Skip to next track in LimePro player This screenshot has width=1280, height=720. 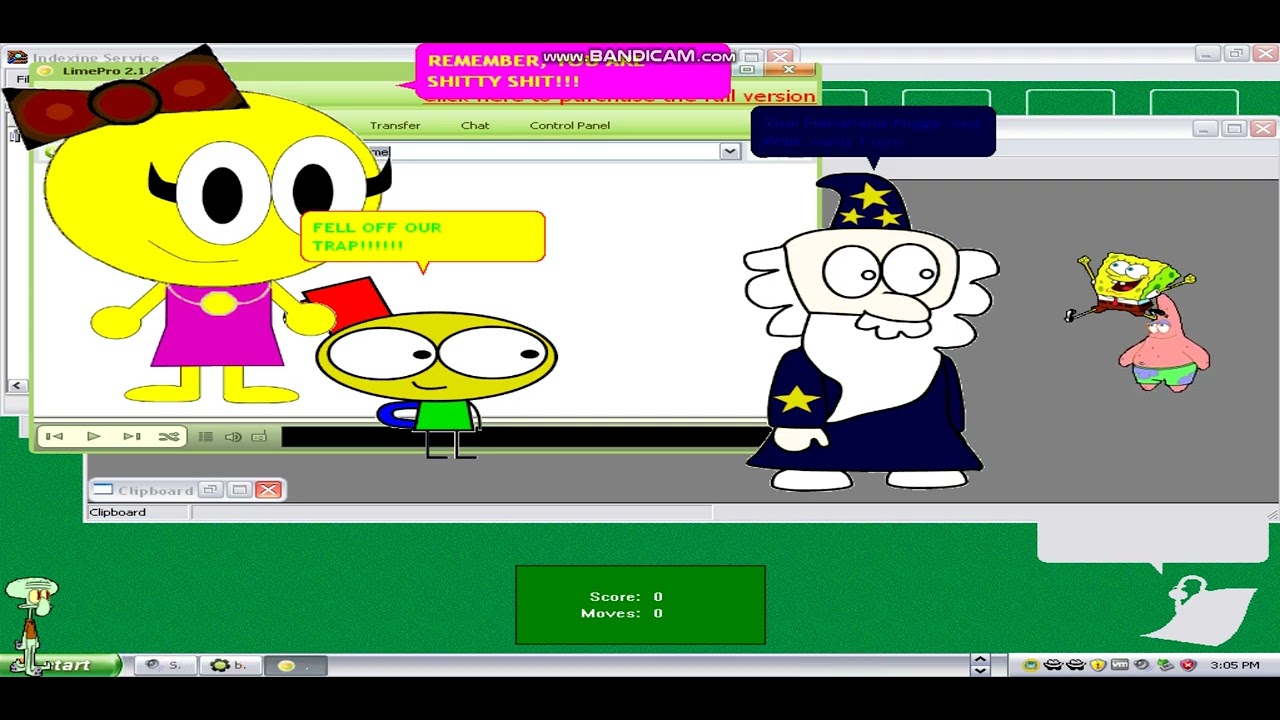coord(131,436)
